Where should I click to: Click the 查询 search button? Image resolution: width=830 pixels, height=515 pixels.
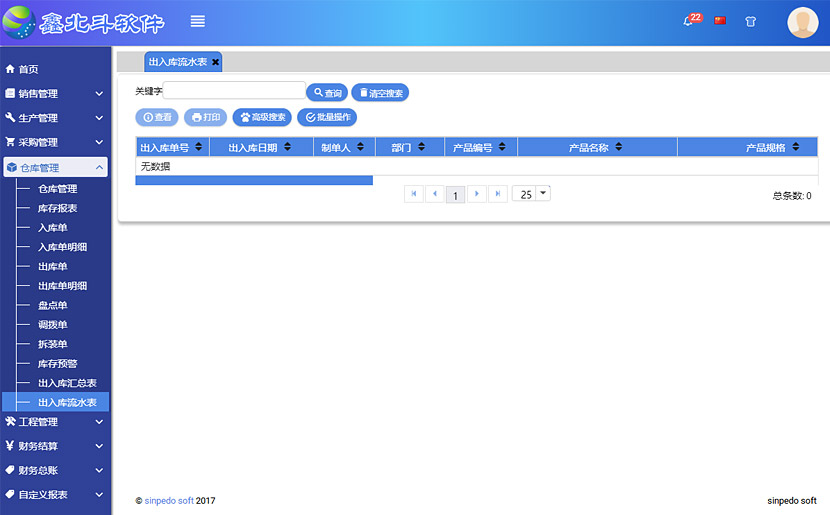(327, 93)
